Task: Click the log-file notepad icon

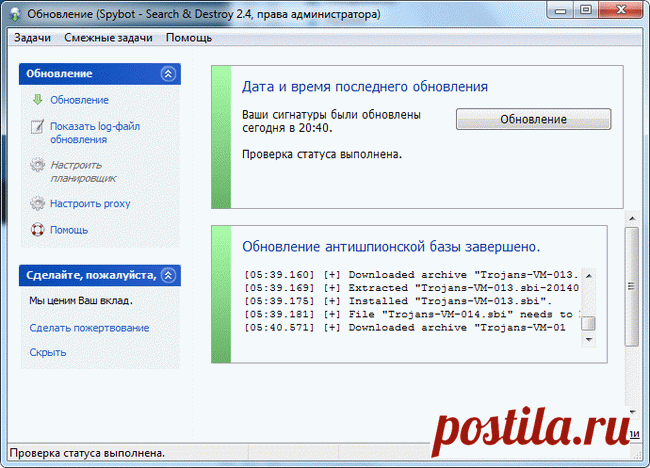Action: pyautogui.click(x=37, y=126)
